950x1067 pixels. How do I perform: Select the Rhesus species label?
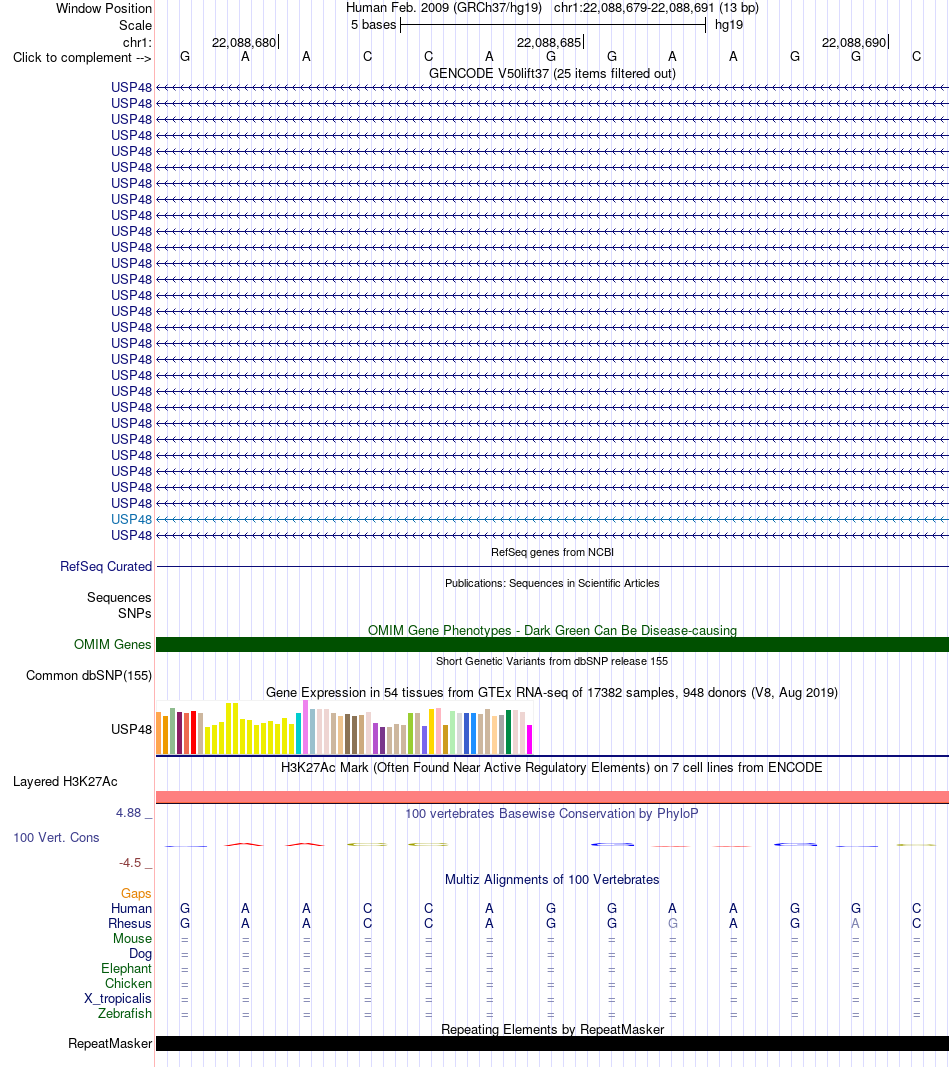129,923
